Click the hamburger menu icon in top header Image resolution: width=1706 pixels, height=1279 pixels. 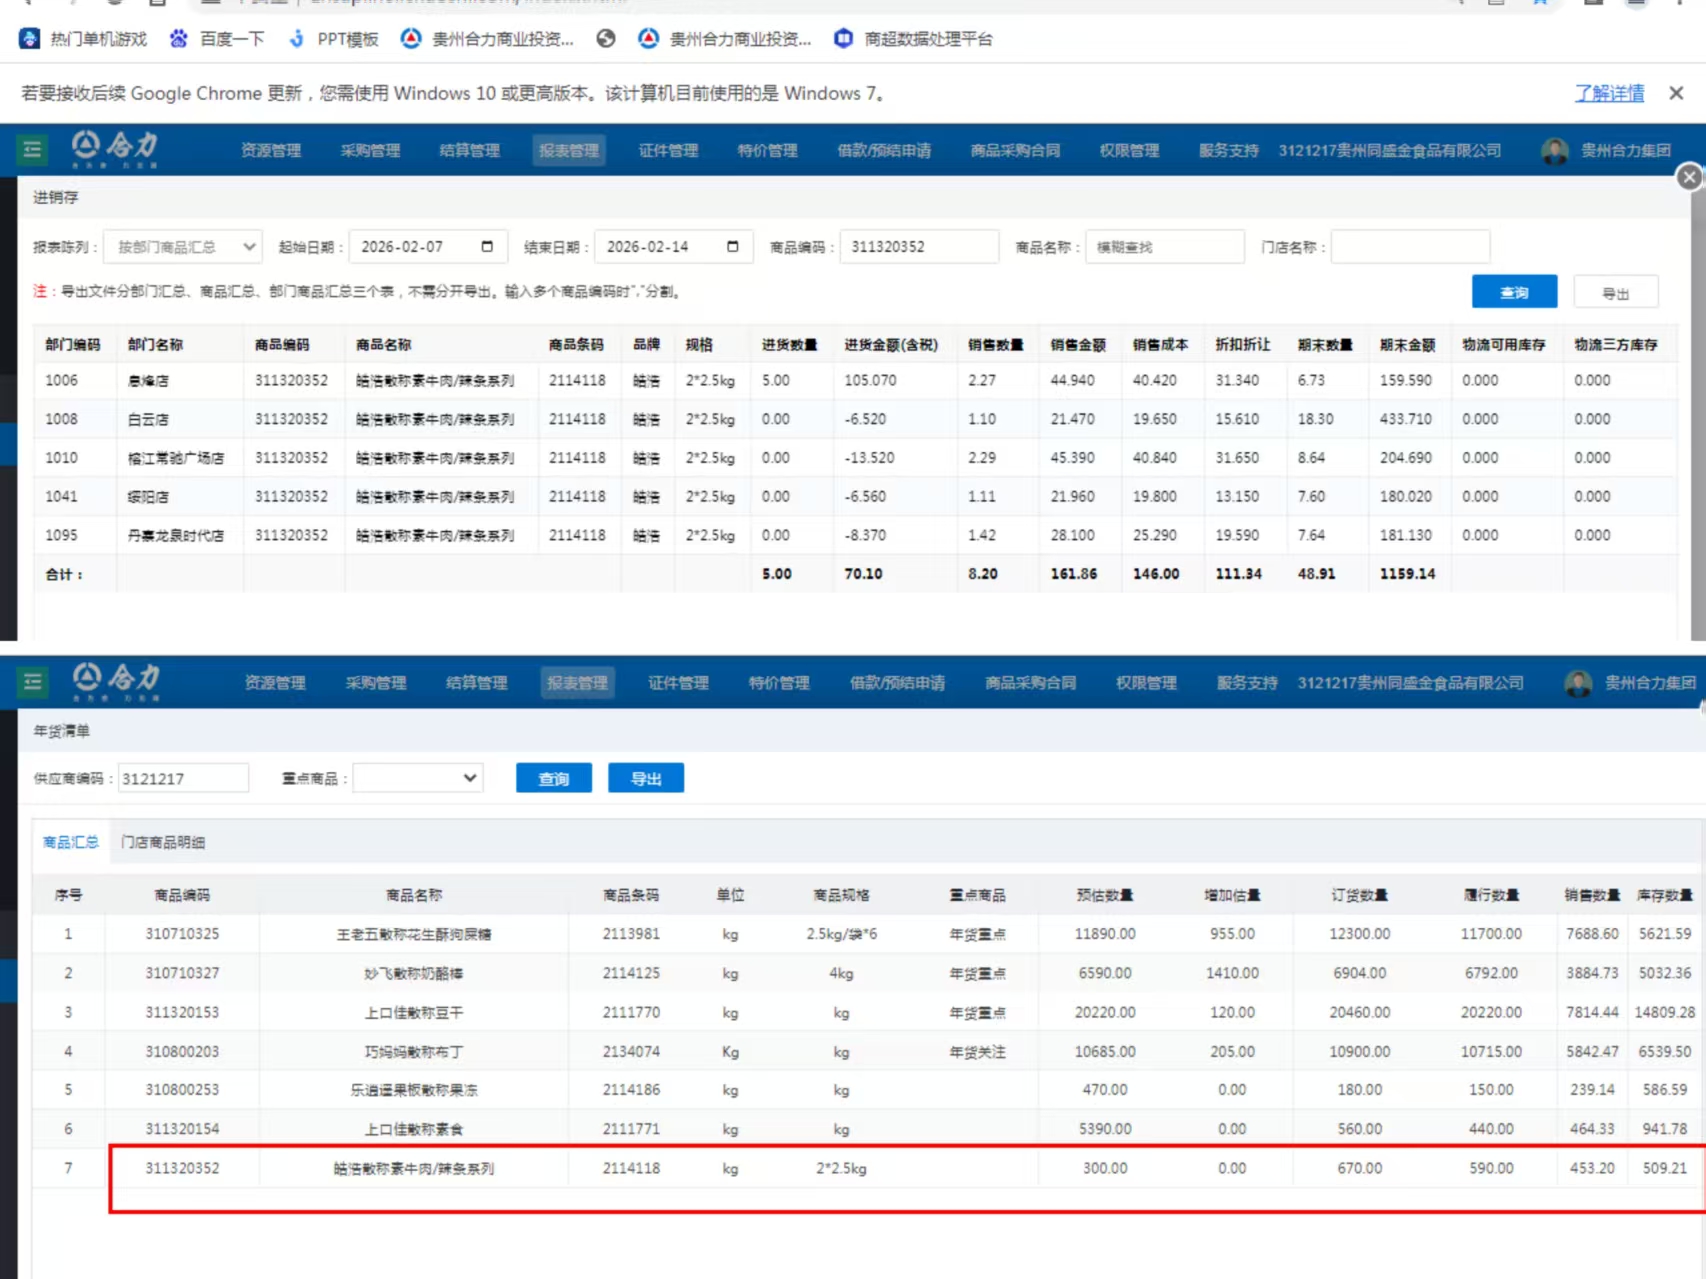pos(32,150)
